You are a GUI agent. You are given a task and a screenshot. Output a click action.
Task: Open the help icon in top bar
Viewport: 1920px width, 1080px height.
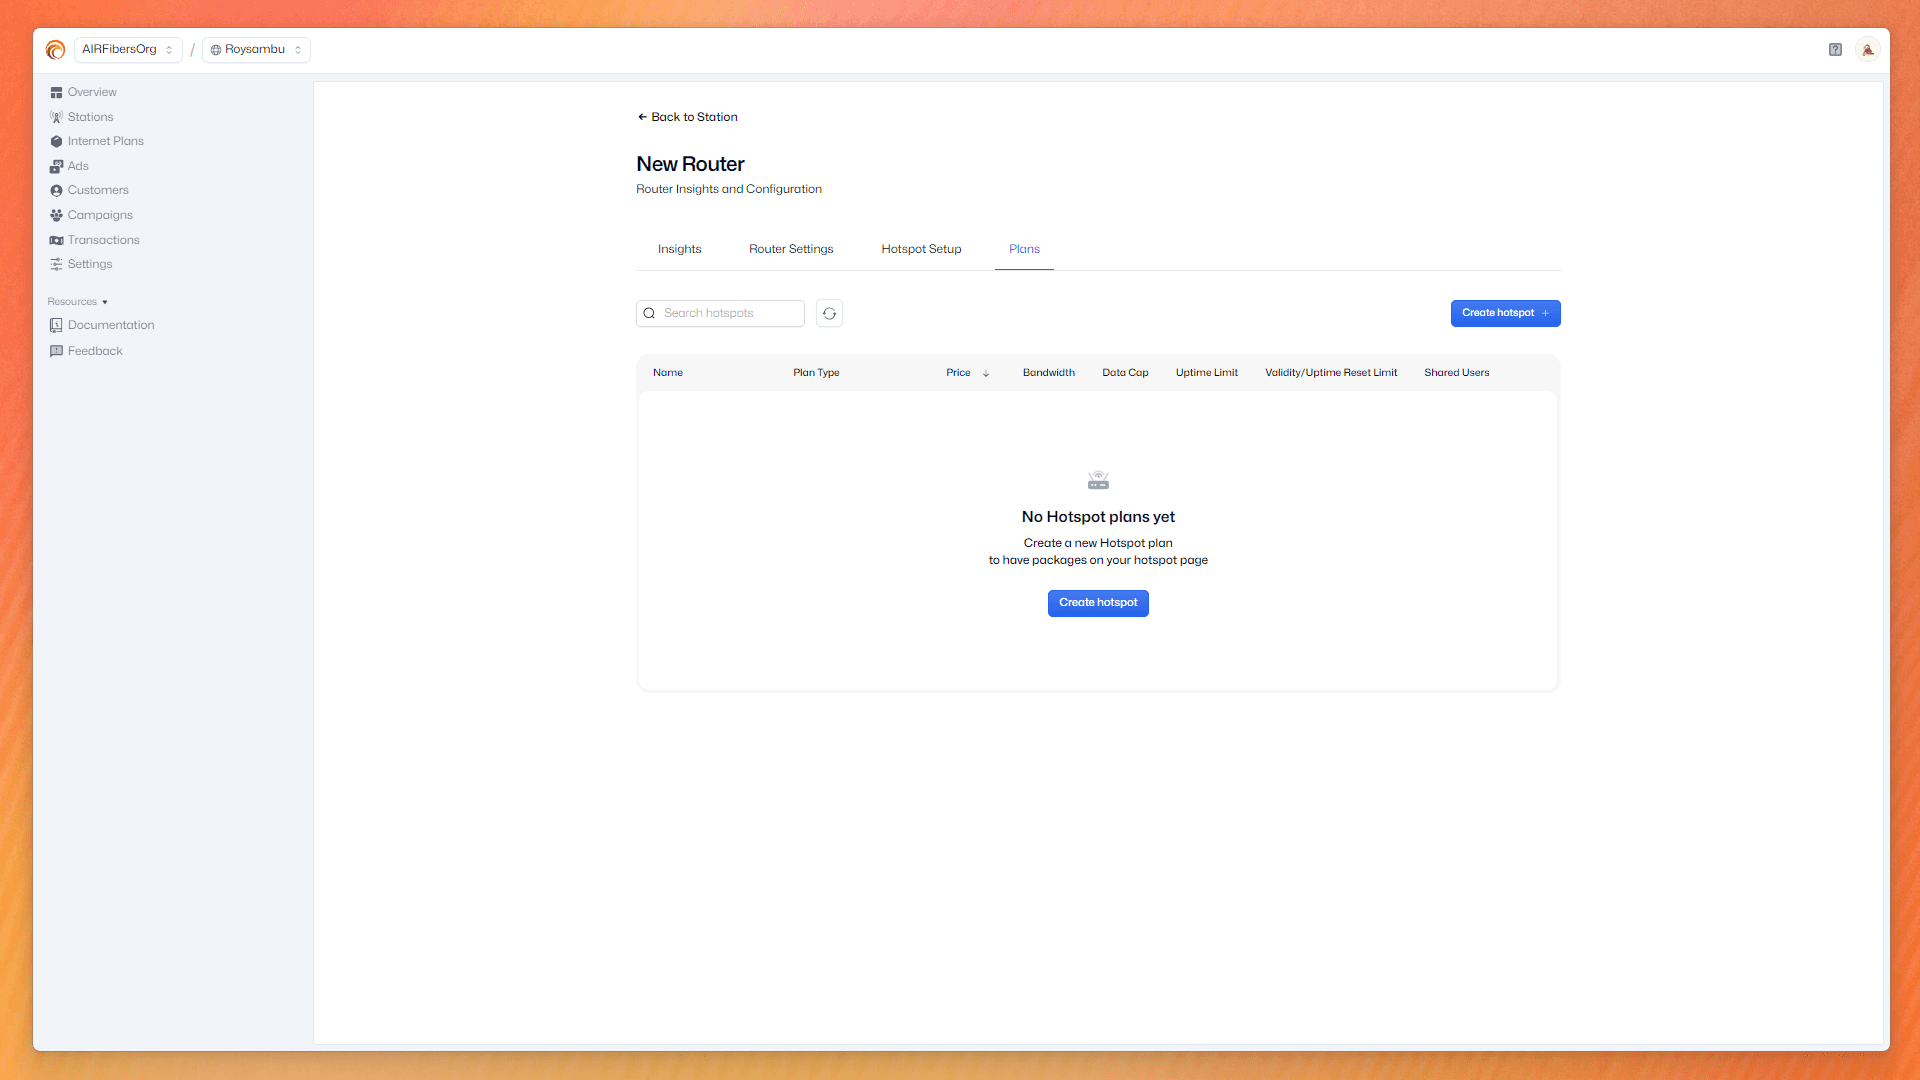pyautogui.click(x=1835, y=49)
